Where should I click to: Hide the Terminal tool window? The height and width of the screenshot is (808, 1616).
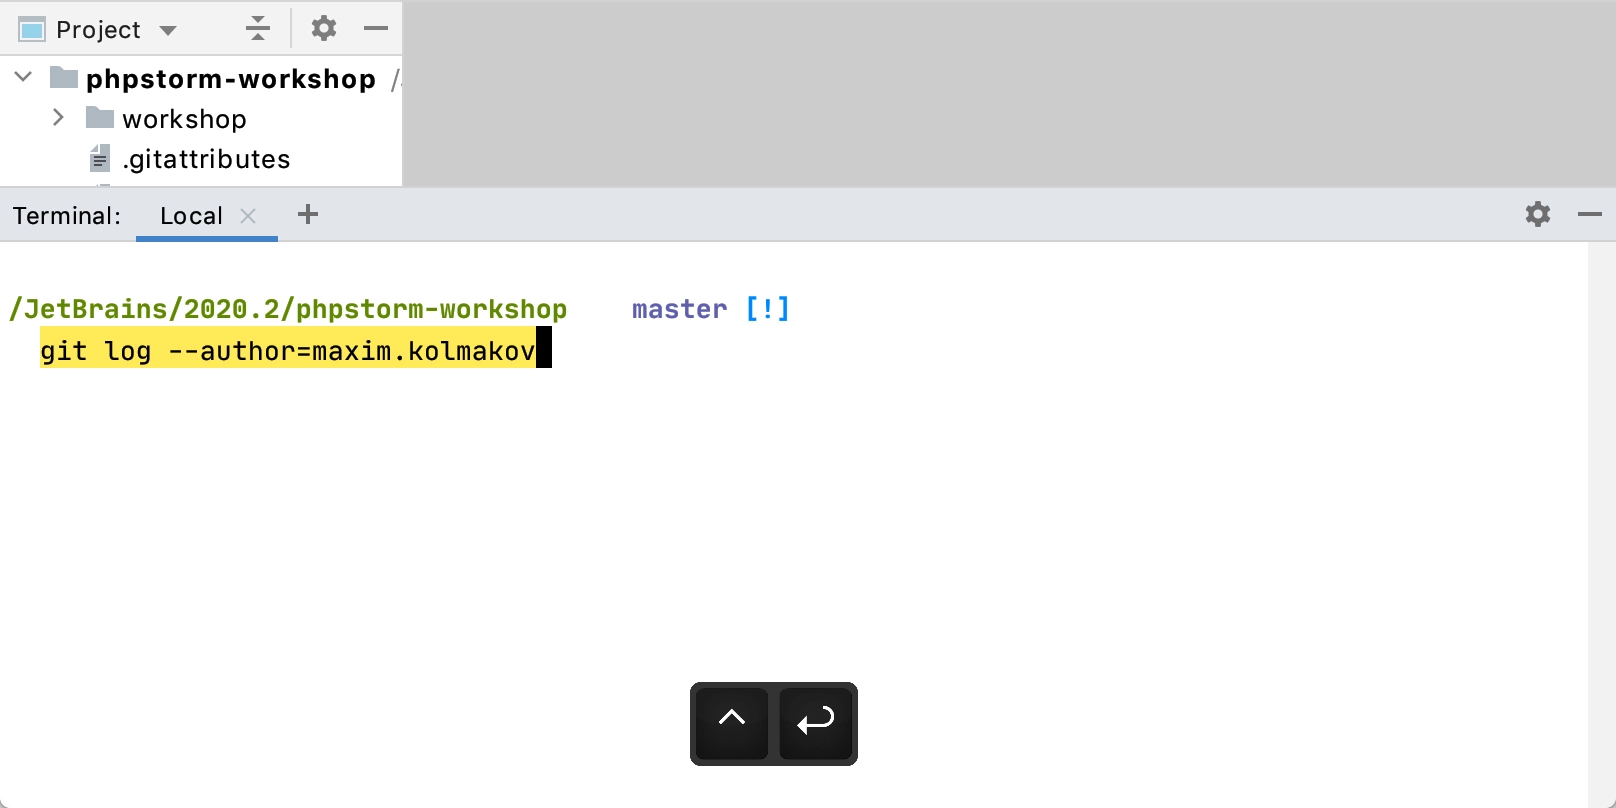click(1590, 214)
